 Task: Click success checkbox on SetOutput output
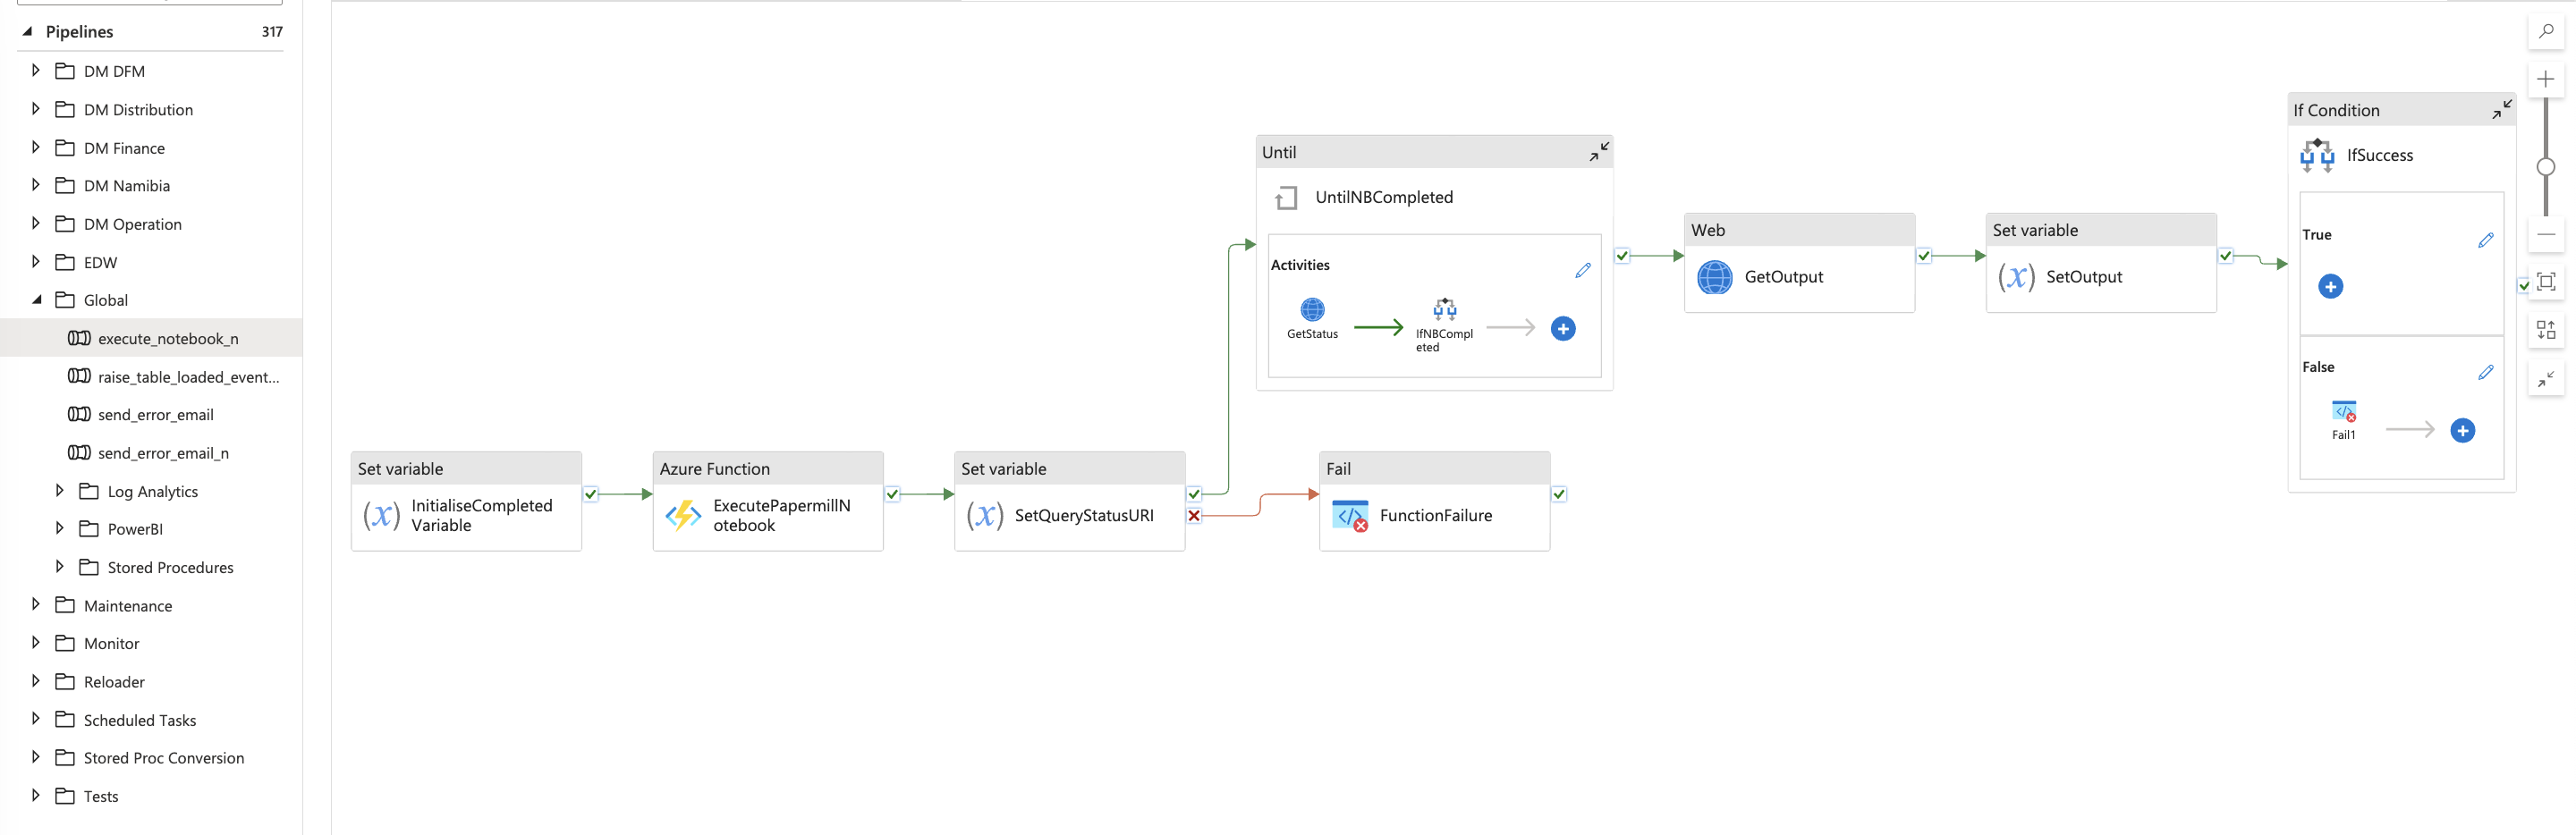coord(2225,256)
